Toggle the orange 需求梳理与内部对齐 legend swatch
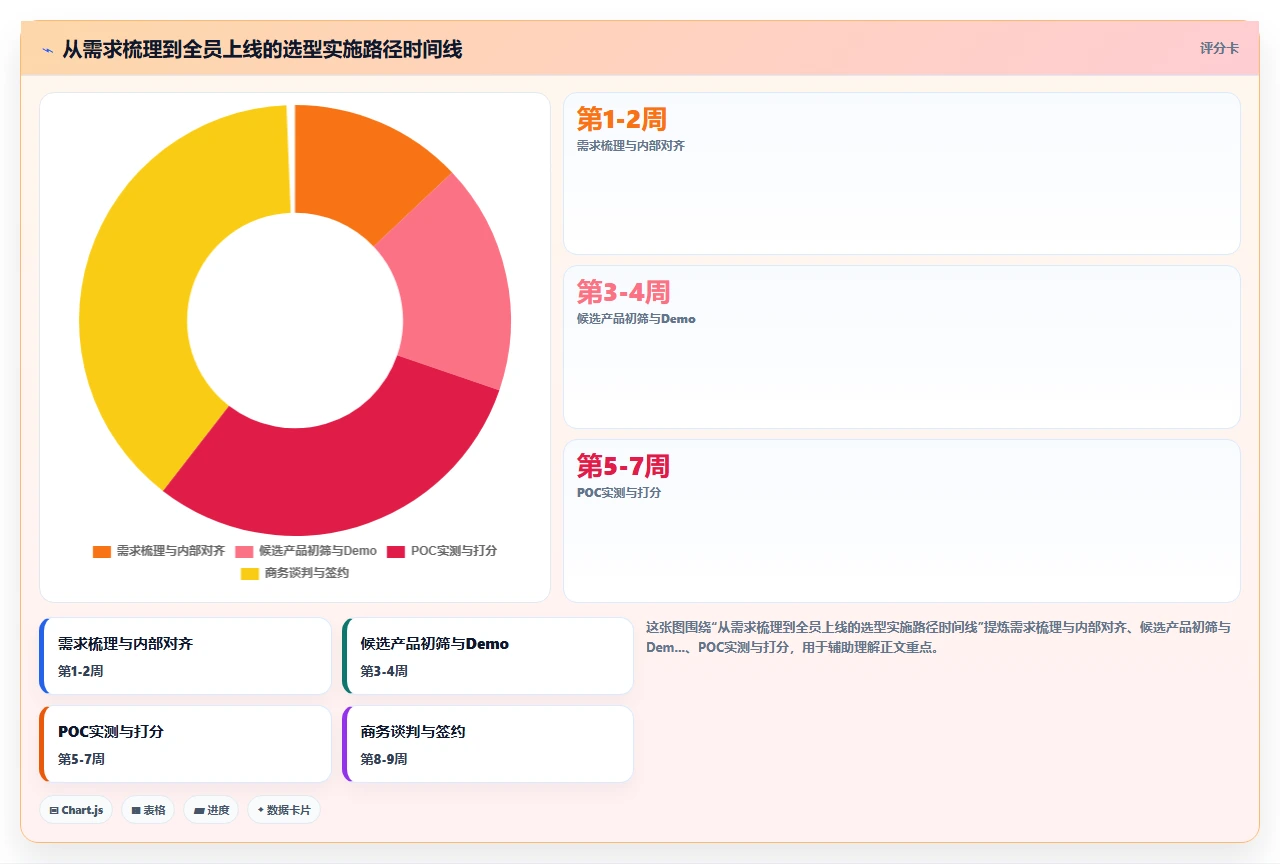 101,551
